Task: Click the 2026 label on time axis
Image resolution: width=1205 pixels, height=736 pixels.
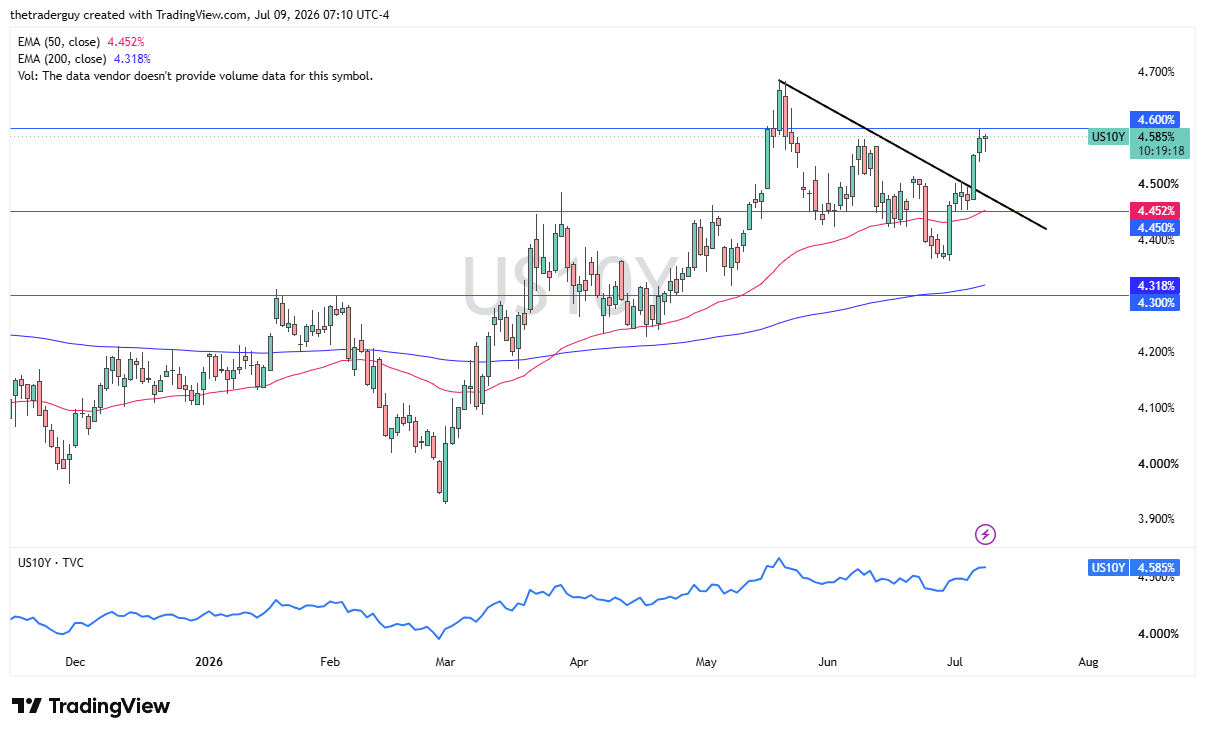Action: [208, 662]
